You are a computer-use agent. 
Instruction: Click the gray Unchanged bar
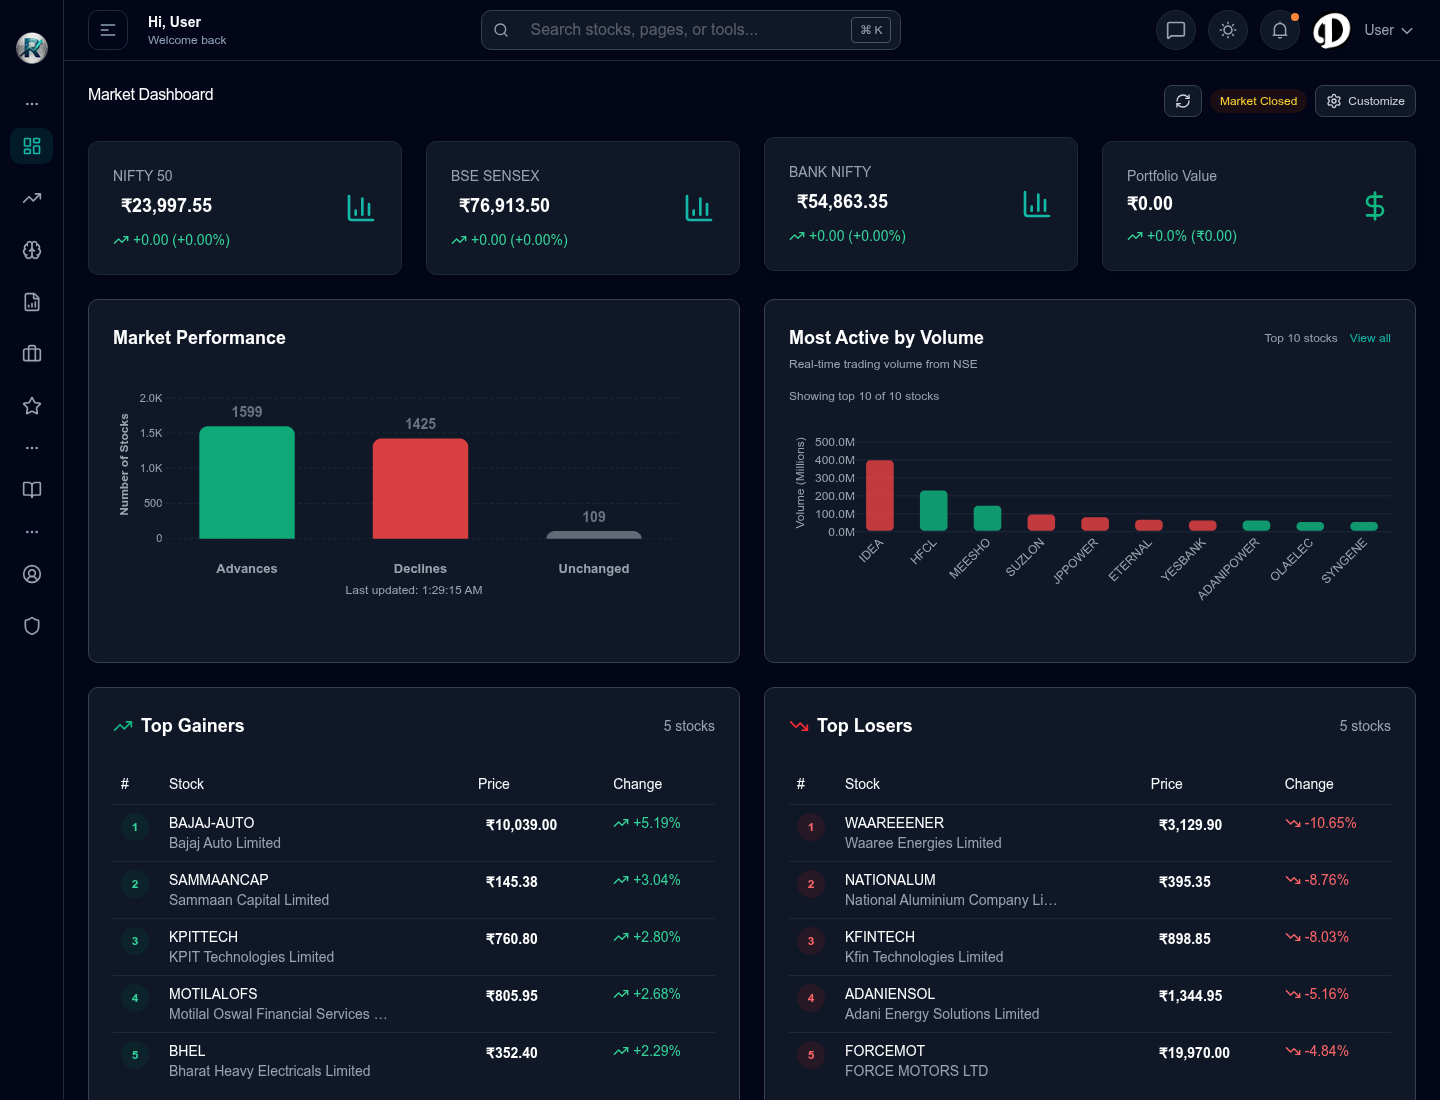(x=594, y=535)
